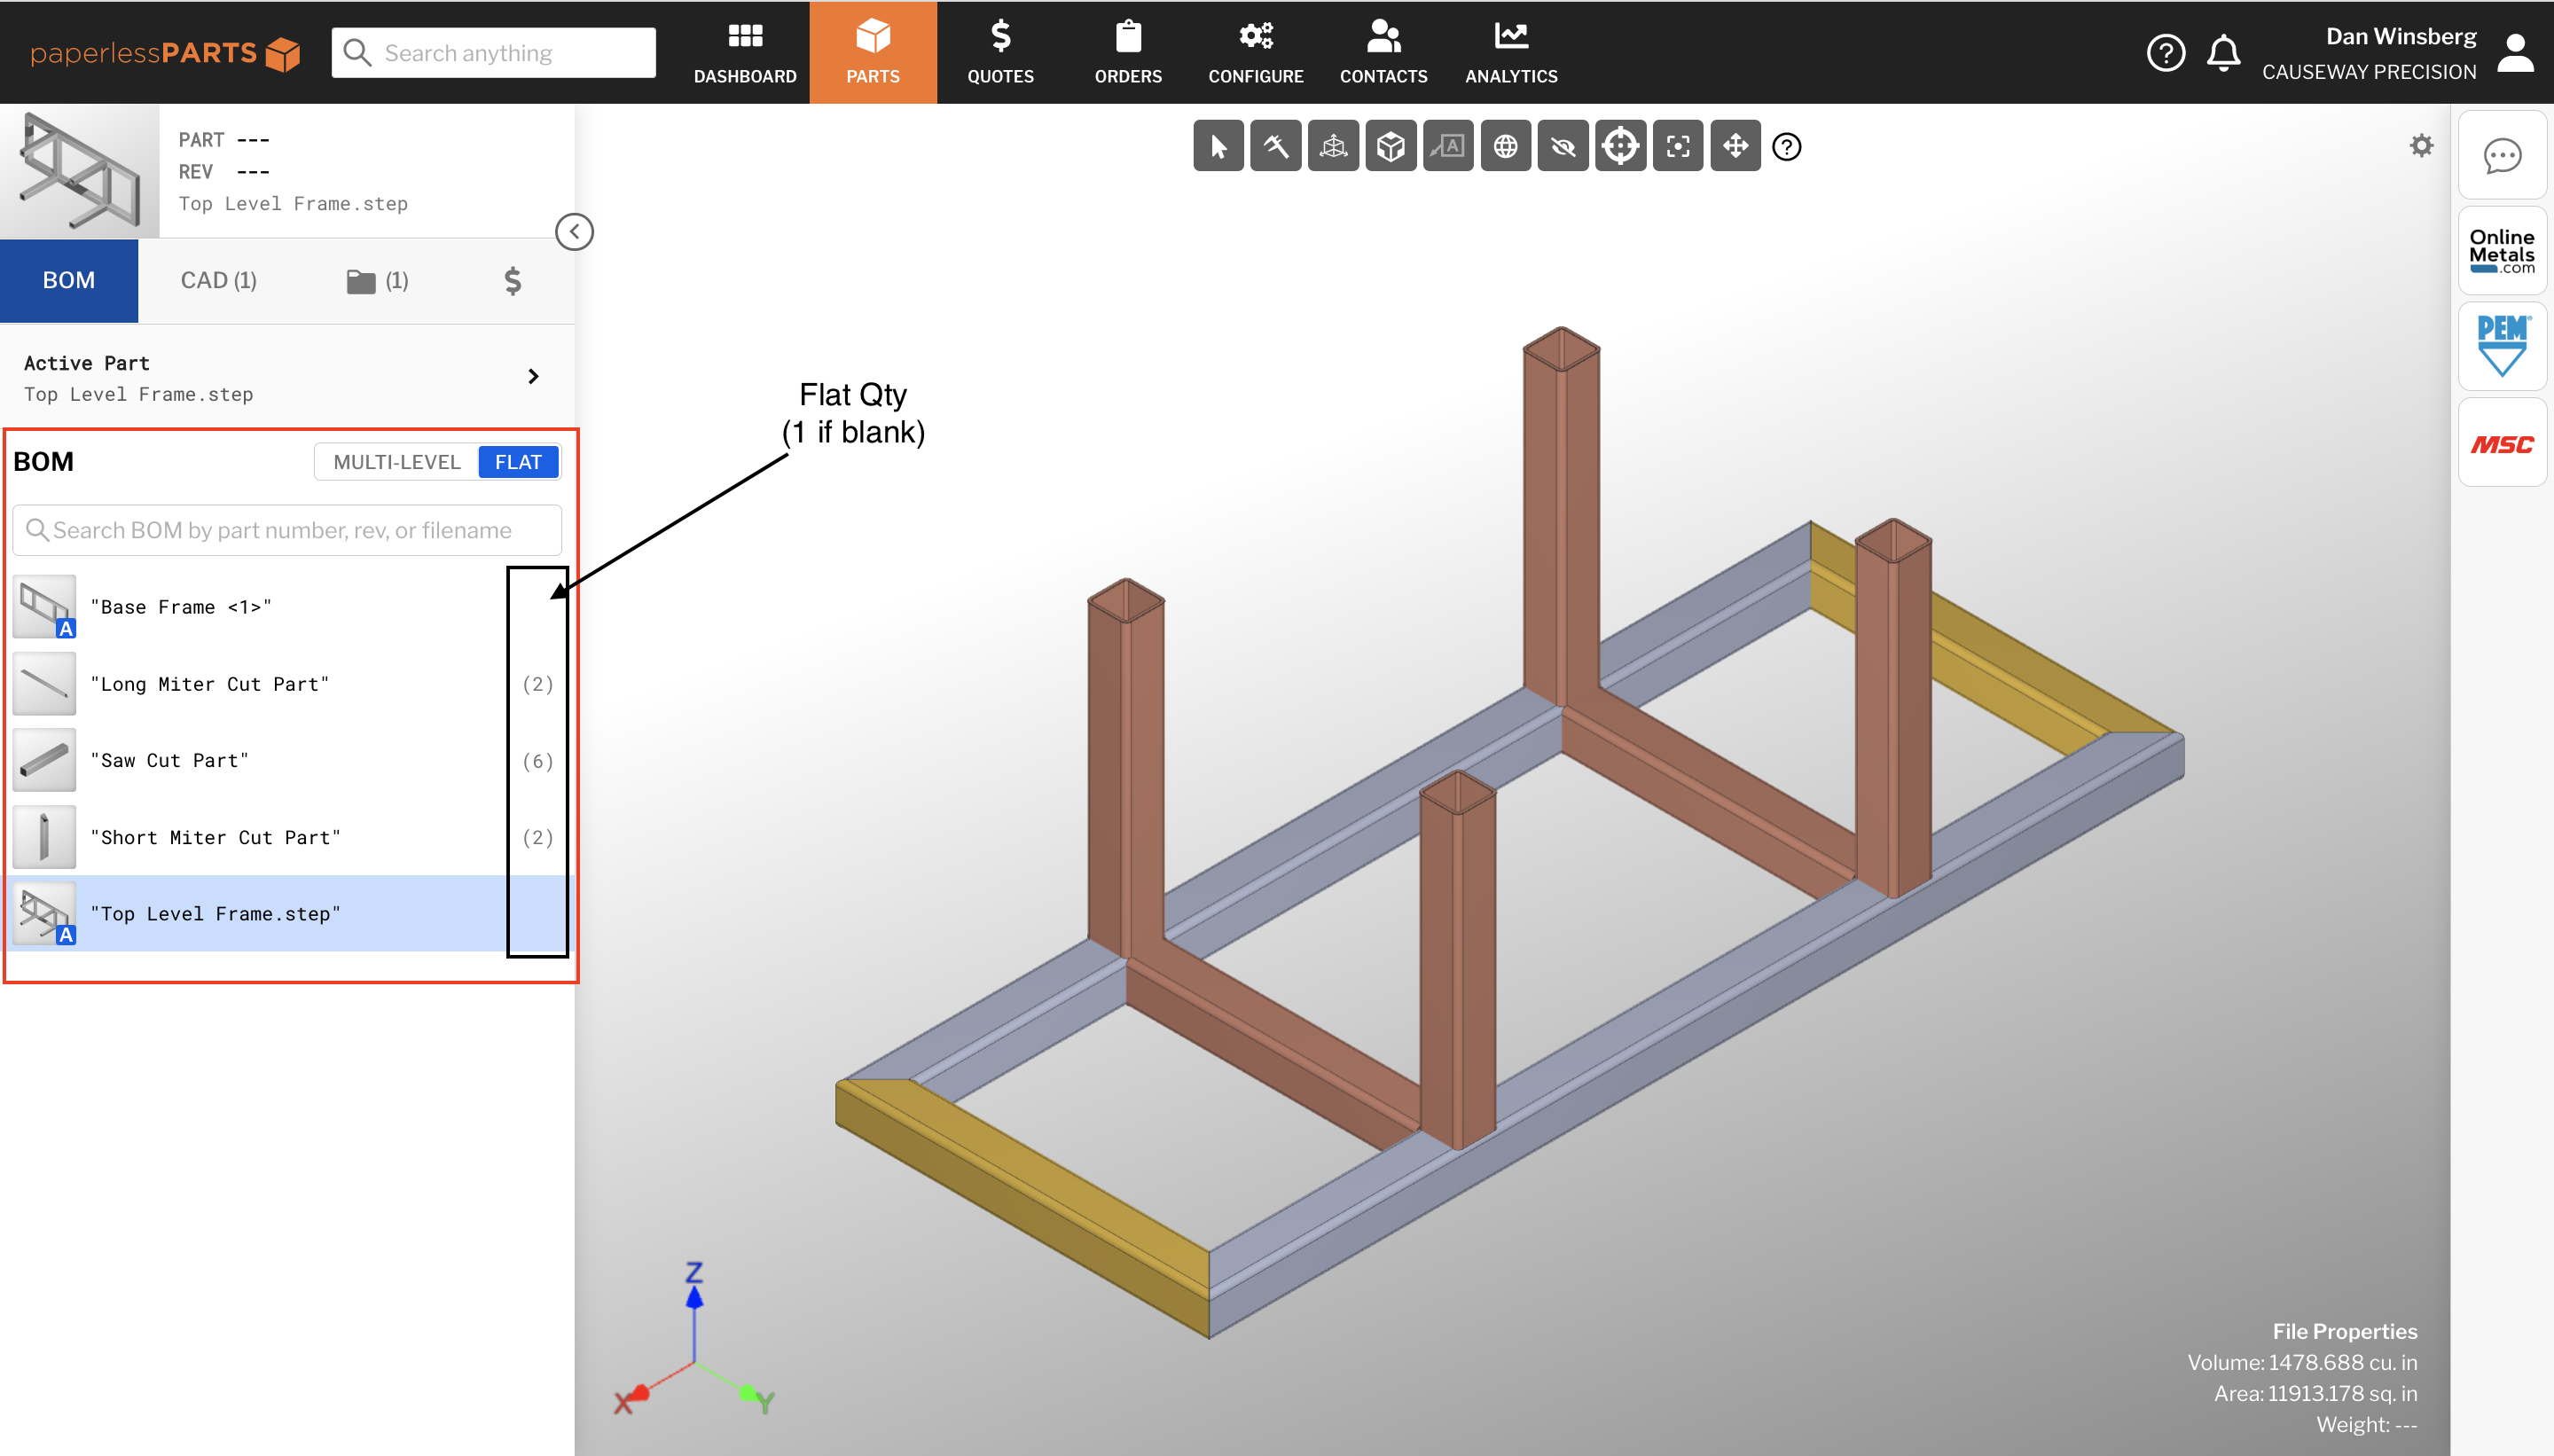Select the cursor selection tool in the viewer
The width and height of the screenshot is (2554, 1456).
click(1218, 146)
